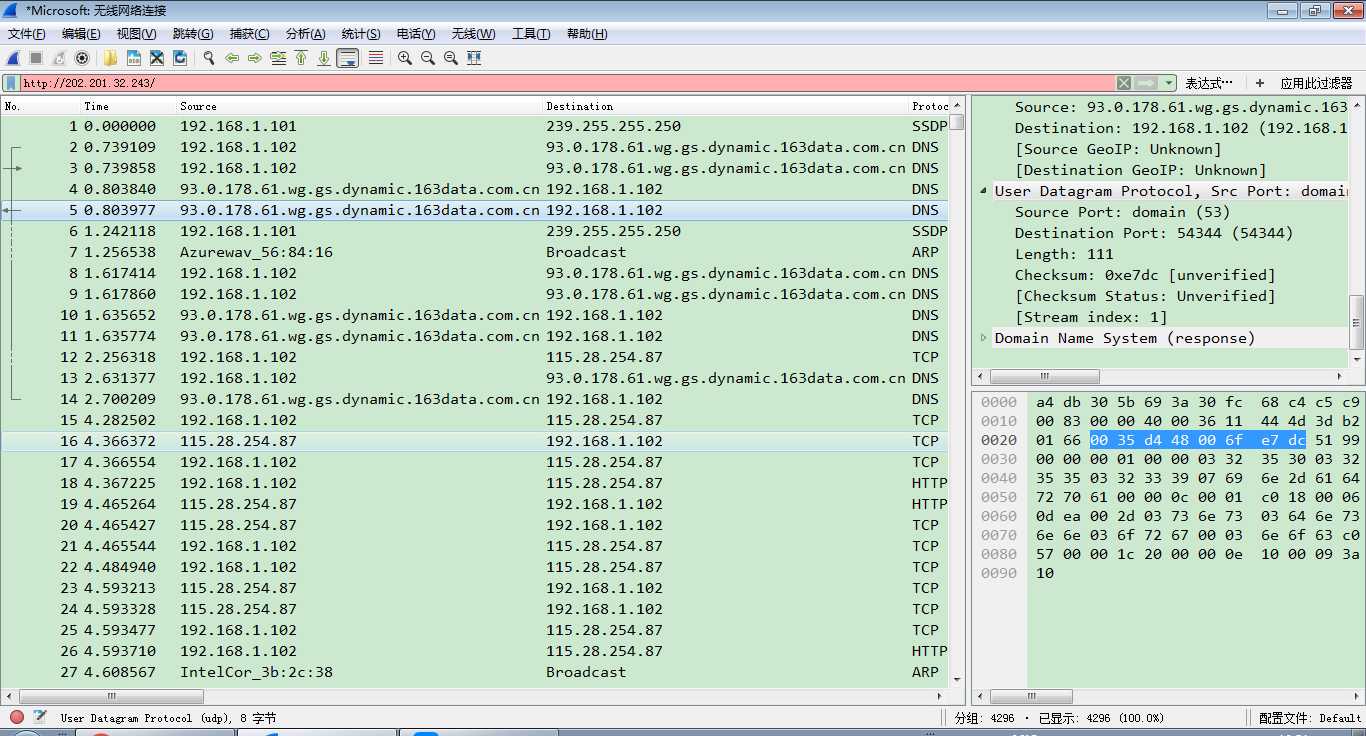Save the capture file
Viewport: 1366px width, 736px height.
(x=133, y=58)
